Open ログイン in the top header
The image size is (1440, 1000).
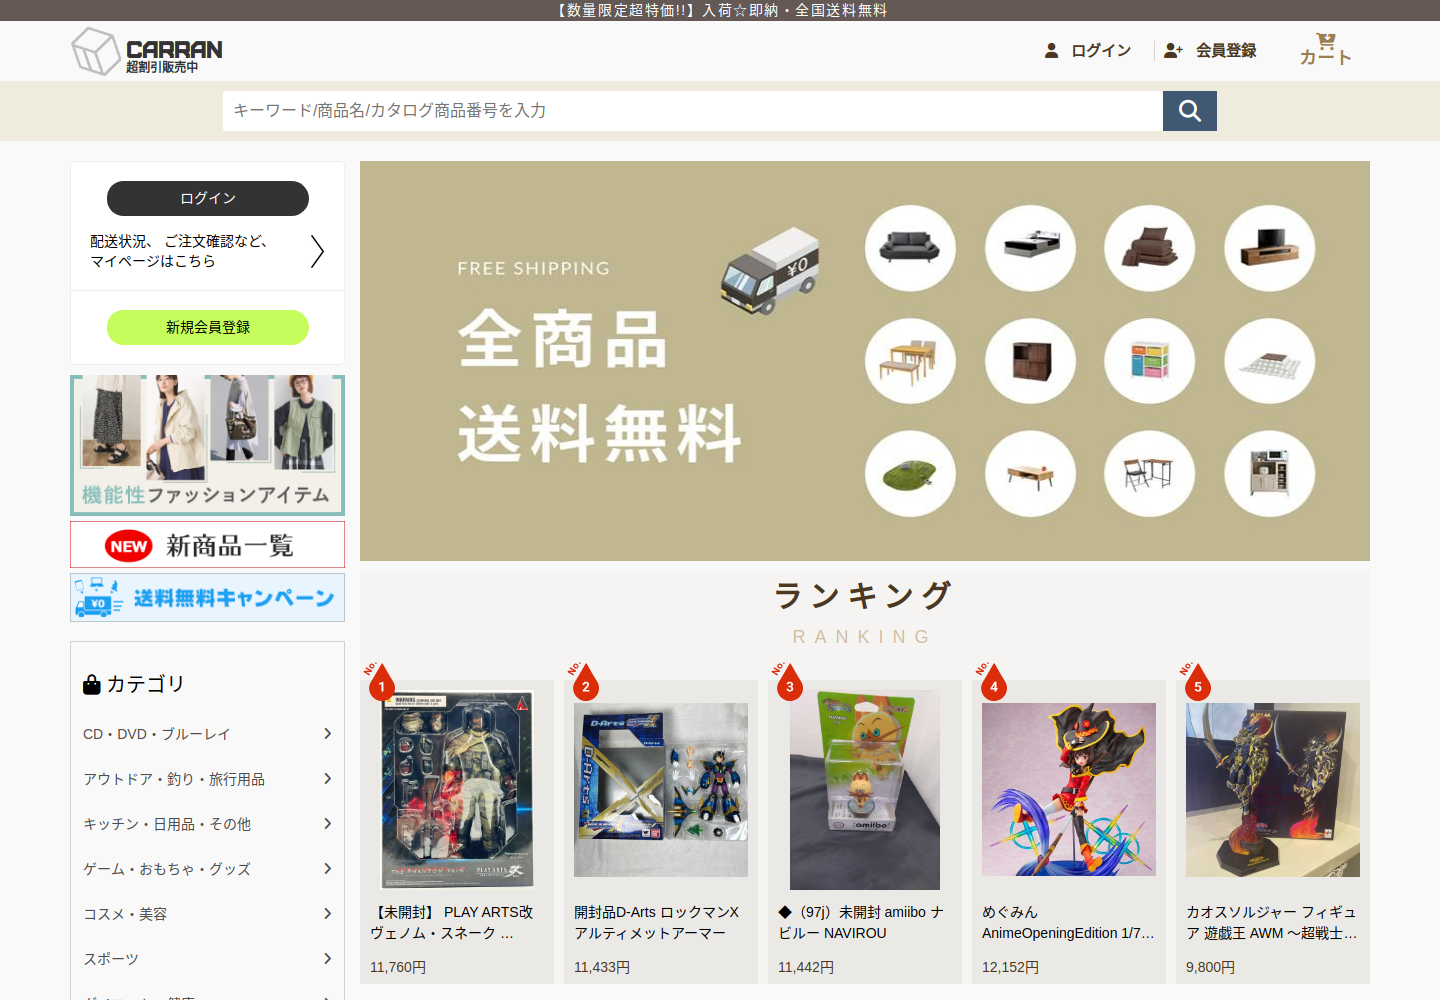[x=1088, y=50]
